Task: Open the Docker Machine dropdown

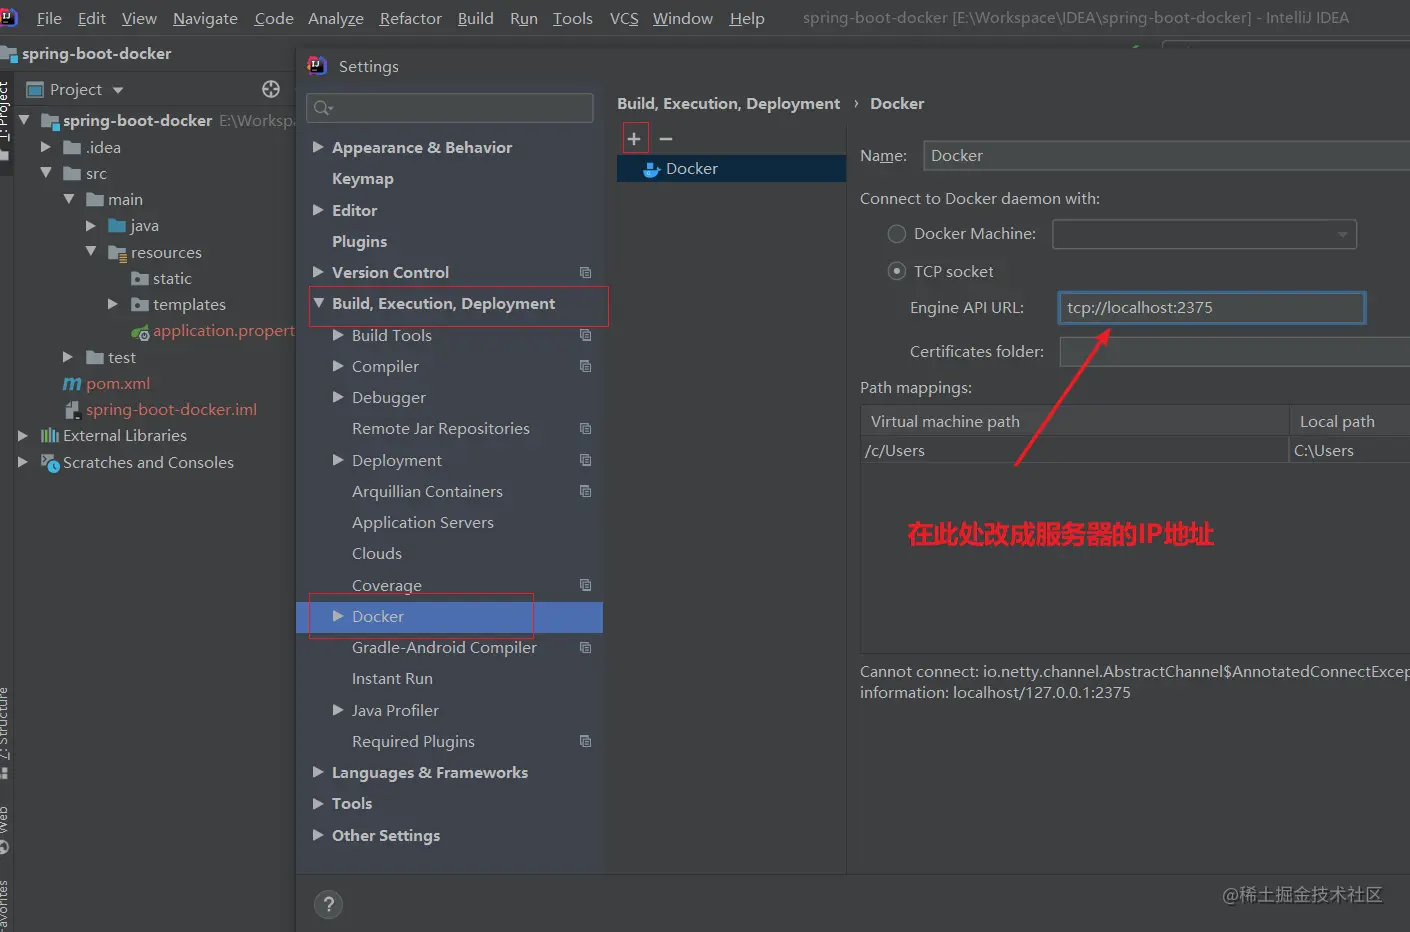Action: coord(1204,235)
